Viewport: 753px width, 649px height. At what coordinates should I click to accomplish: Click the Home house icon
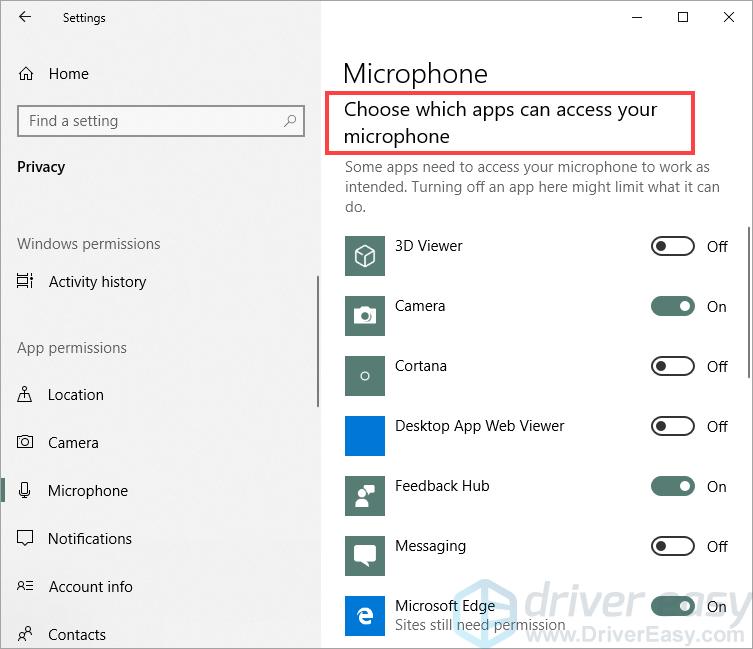tap(26, 73)
